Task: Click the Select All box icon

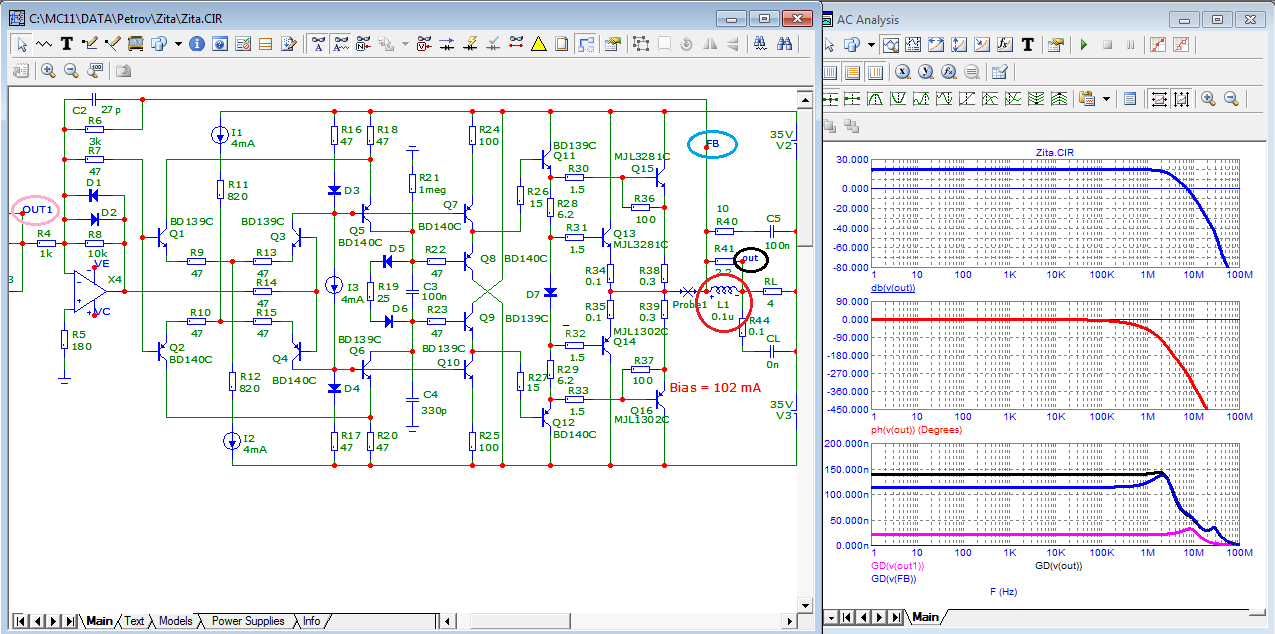Action: click(640, 44)
